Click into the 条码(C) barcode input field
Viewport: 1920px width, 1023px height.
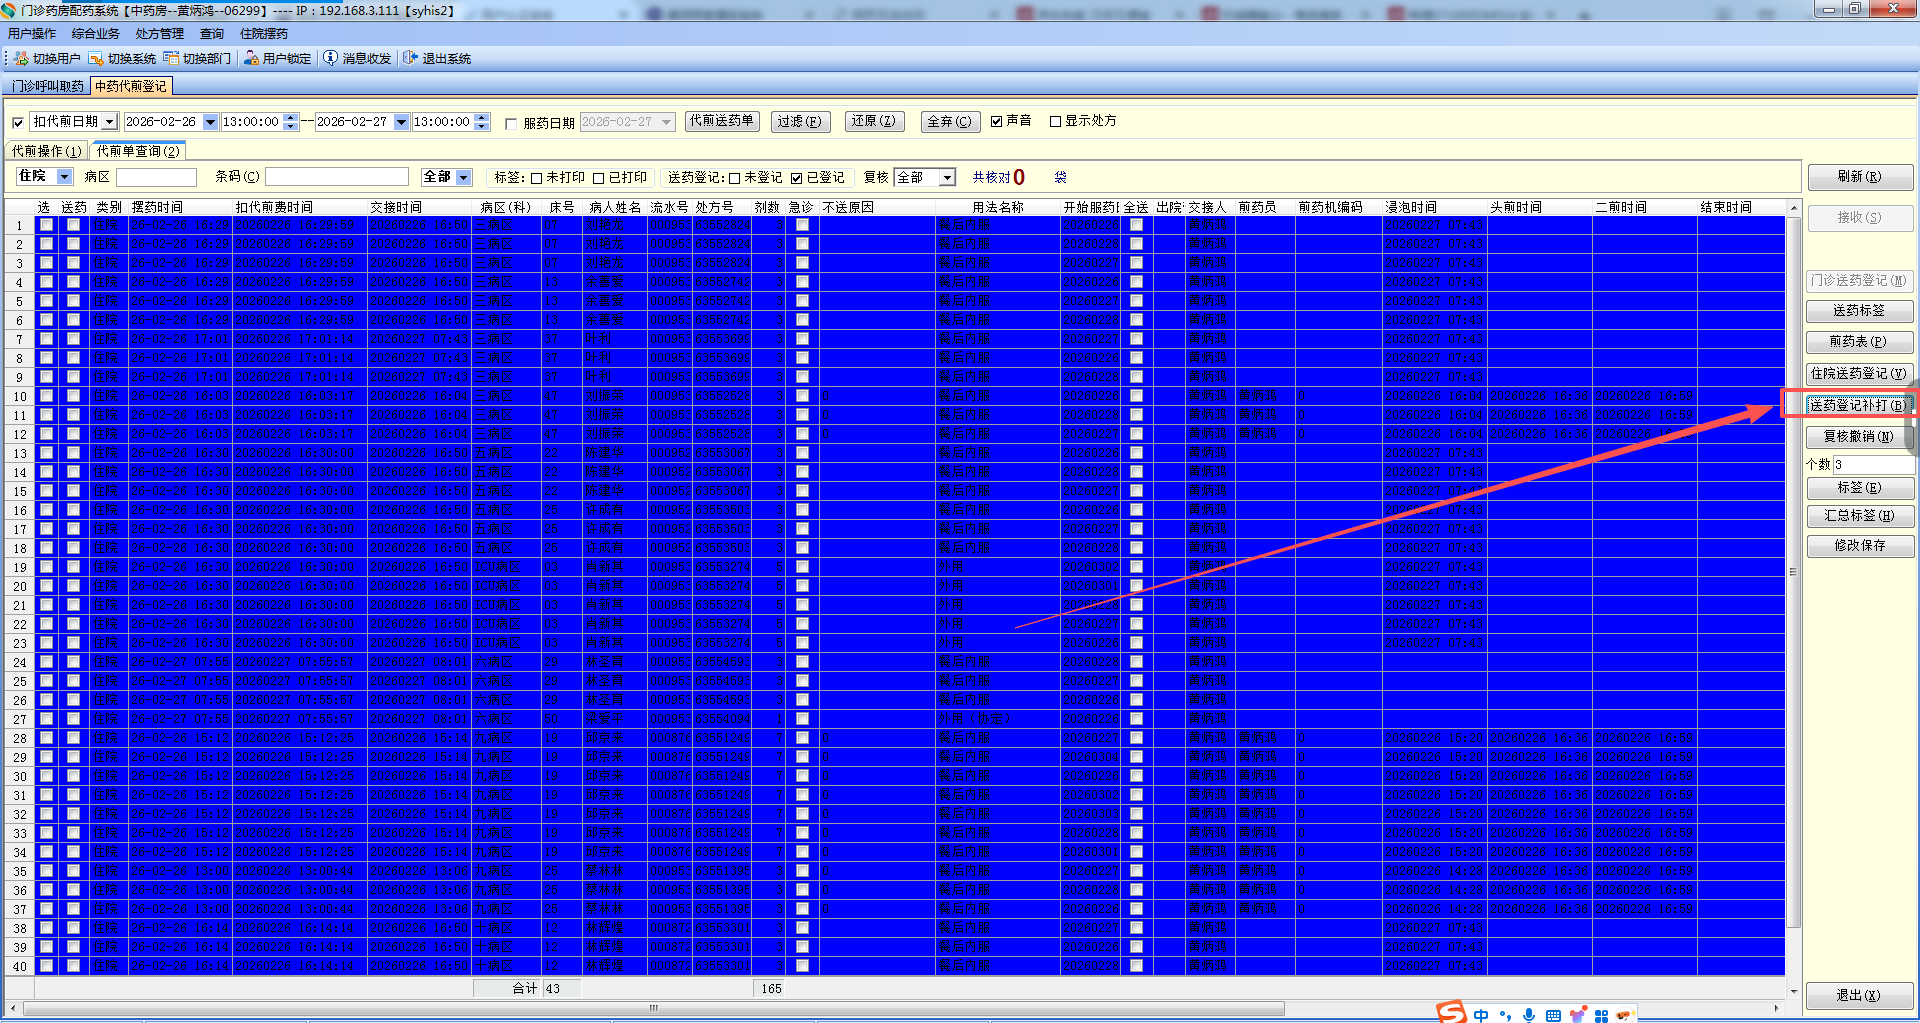337,177
